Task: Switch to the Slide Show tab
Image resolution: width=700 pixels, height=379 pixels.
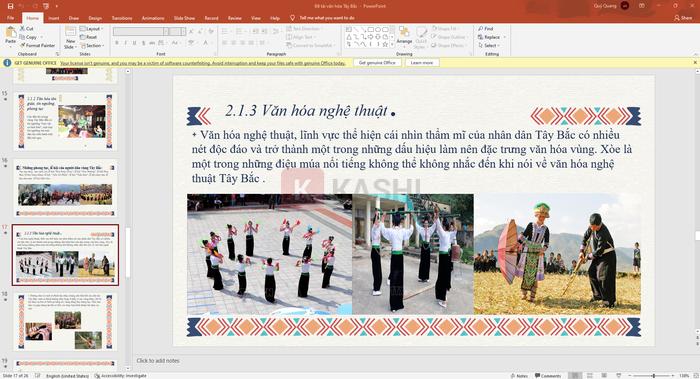Action: pos(184,18)
